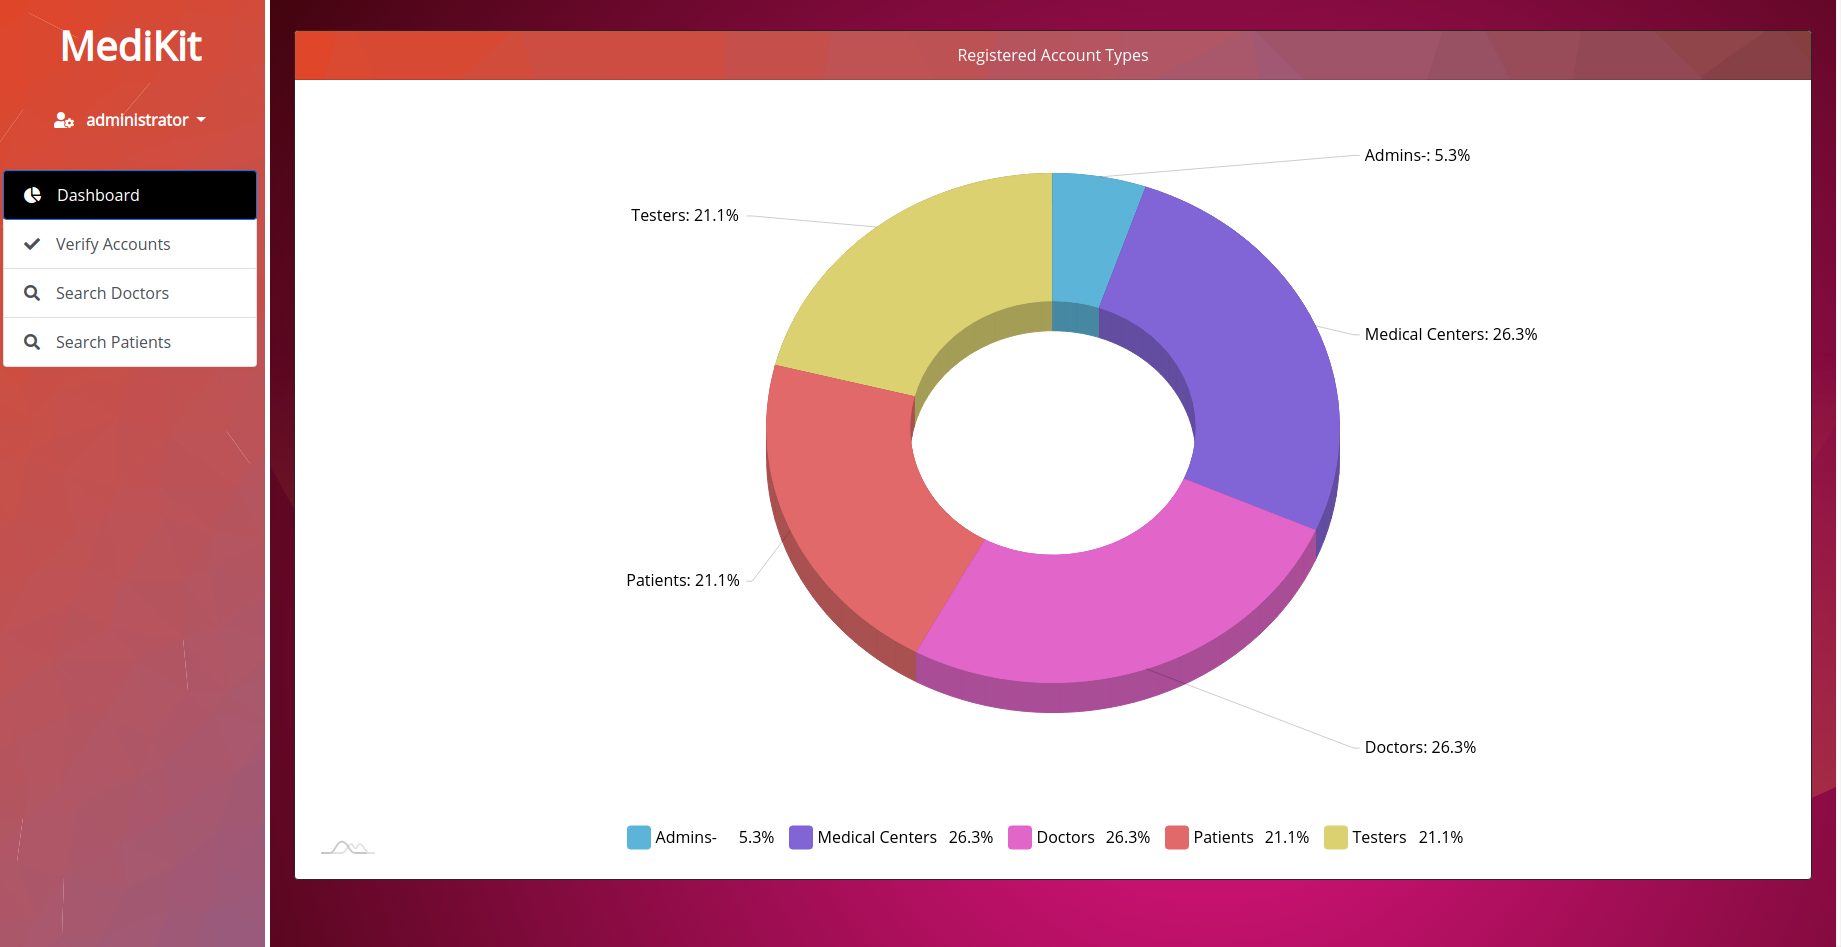Toggle the Doctors legend swatch
1841x947 pixels.
pos(1020,837)
